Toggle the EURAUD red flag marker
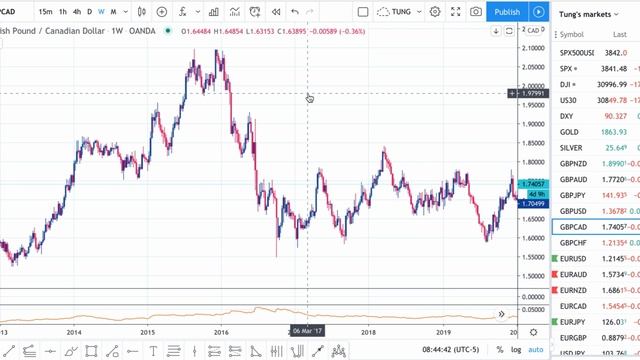This screenshot has height=360, width=640. 555,274
